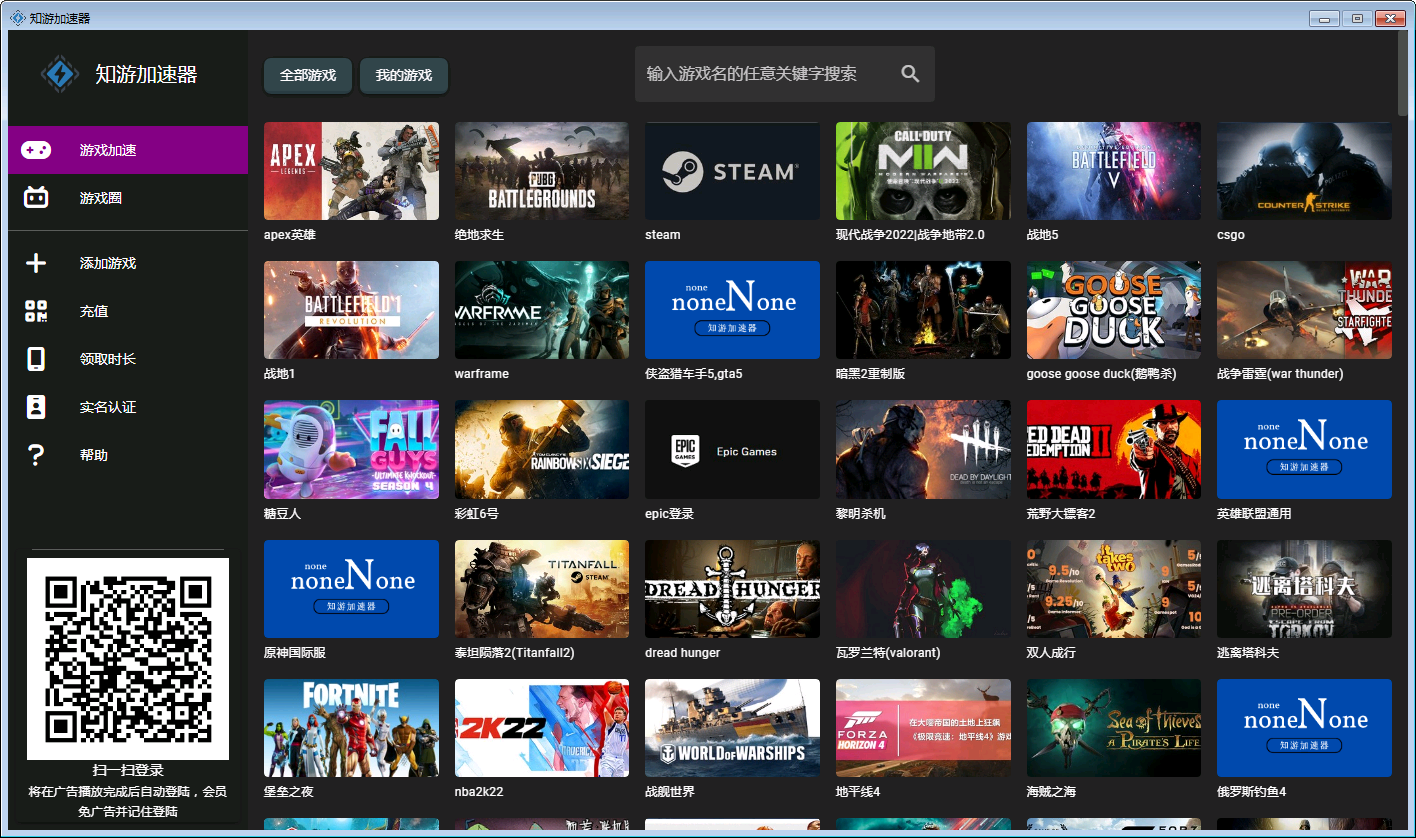Click the gamepad icon beside 游戏加速

[37, 150]
